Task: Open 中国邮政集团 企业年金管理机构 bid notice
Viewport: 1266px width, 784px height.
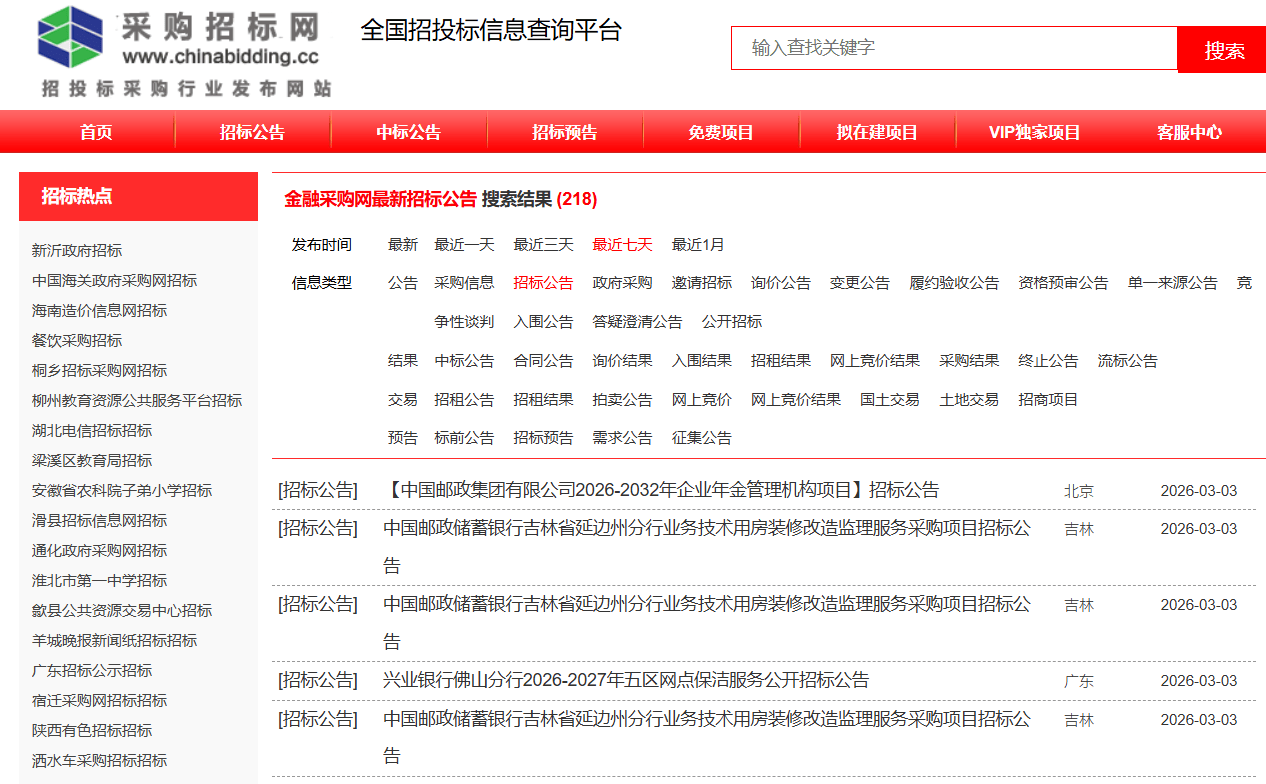Action: pyautogui.click(x=661, y=490)
